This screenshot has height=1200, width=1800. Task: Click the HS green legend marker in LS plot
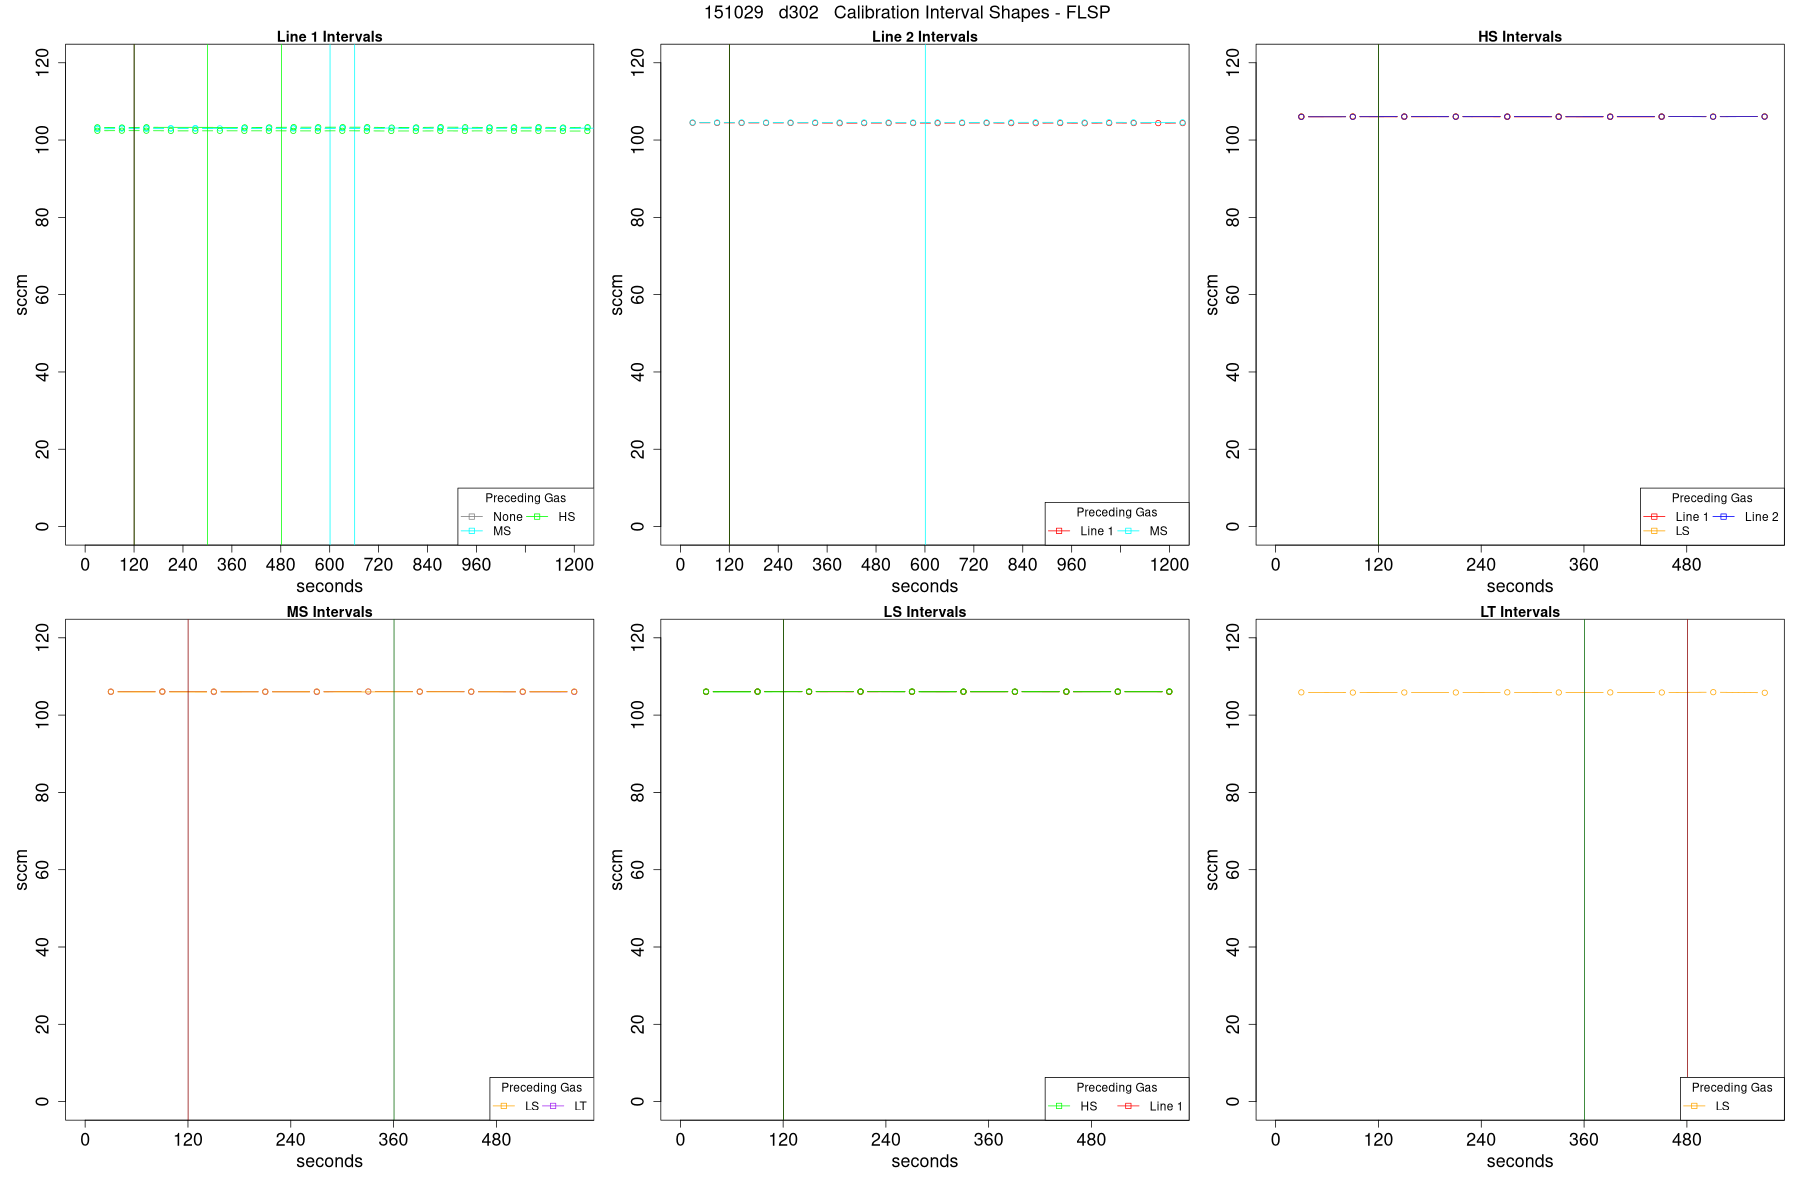(1059, 1106)
